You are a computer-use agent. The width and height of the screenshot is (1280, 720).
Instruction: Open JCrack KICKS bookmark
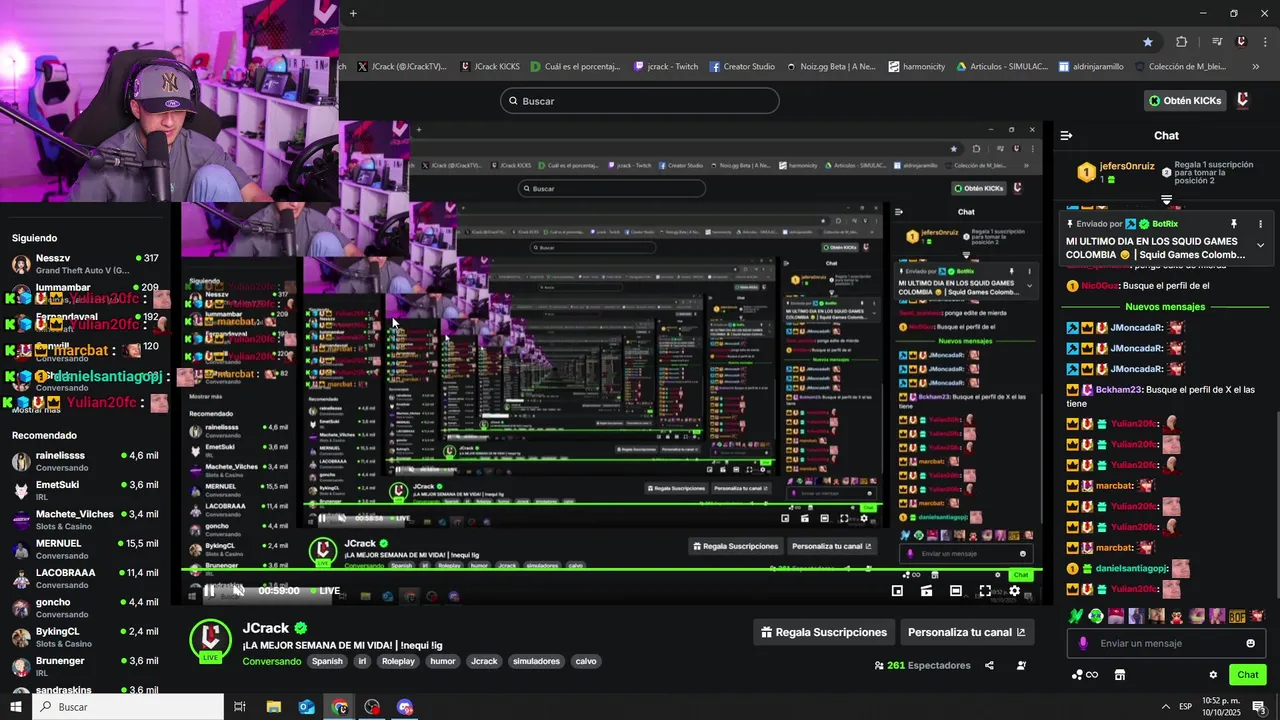490,67
